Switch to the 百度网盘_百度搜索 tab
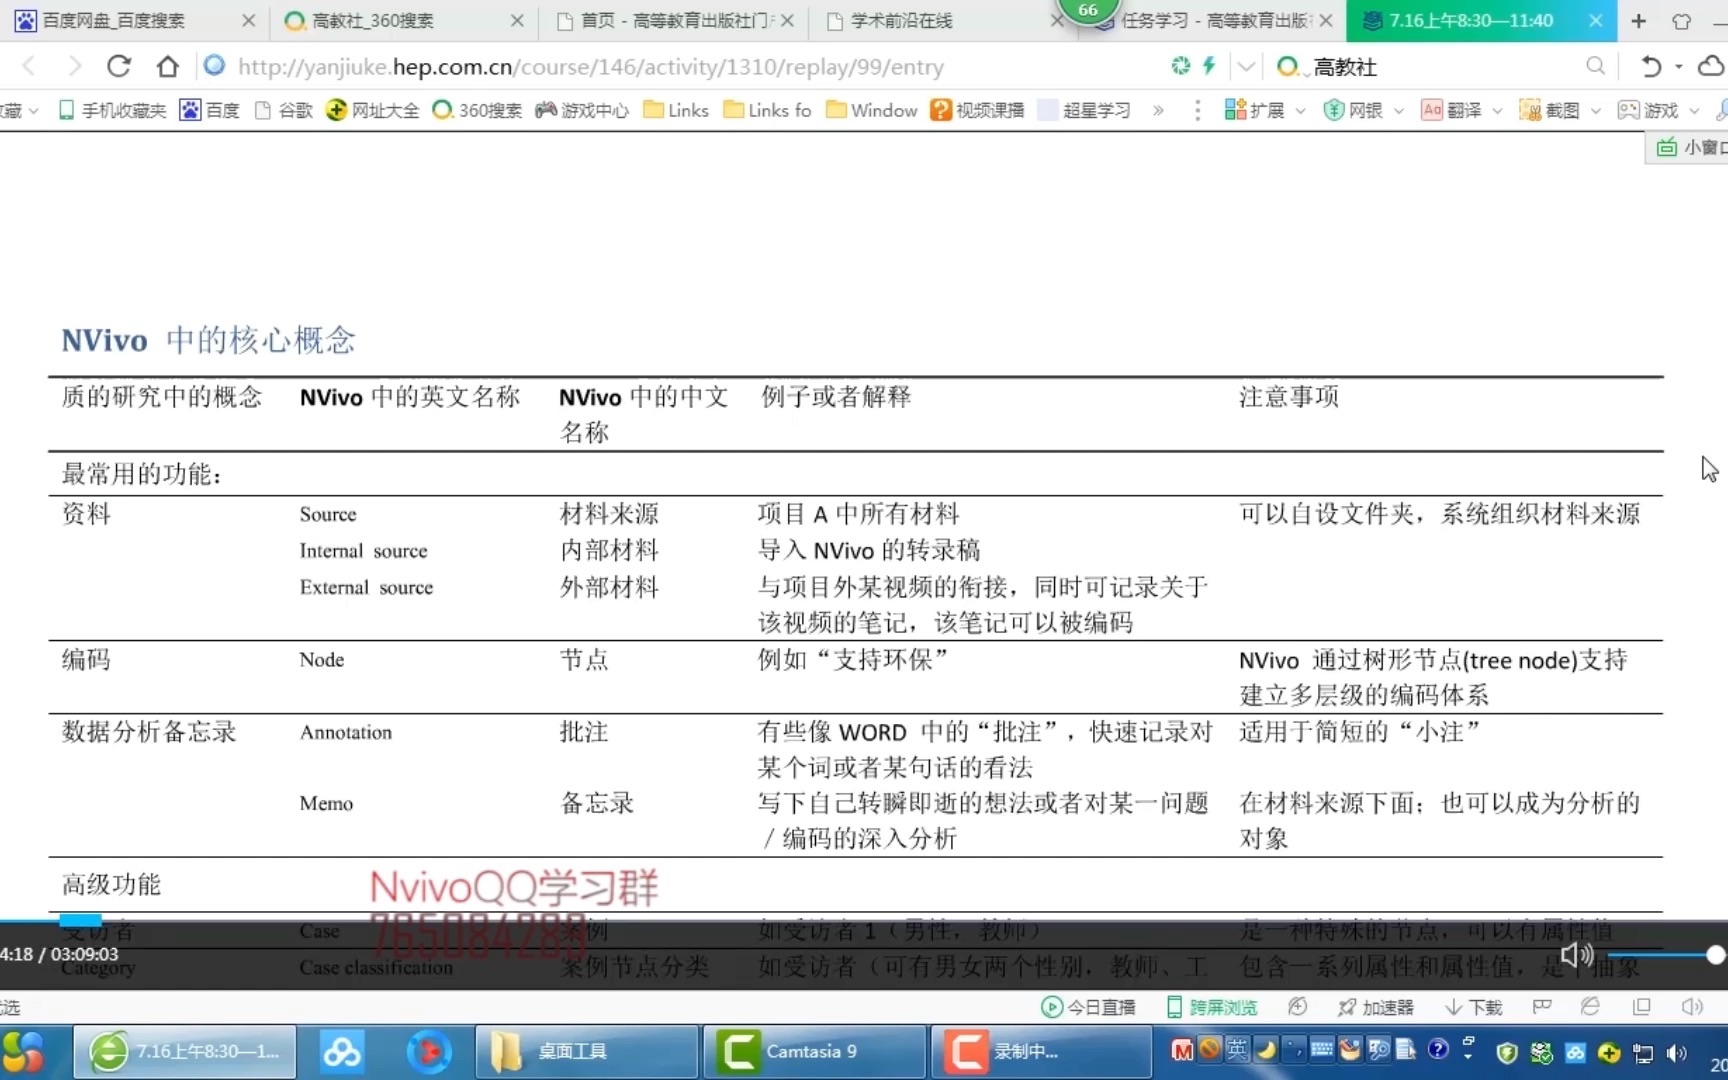This screenshot has width=1728, height=1080. coord(135,20)
